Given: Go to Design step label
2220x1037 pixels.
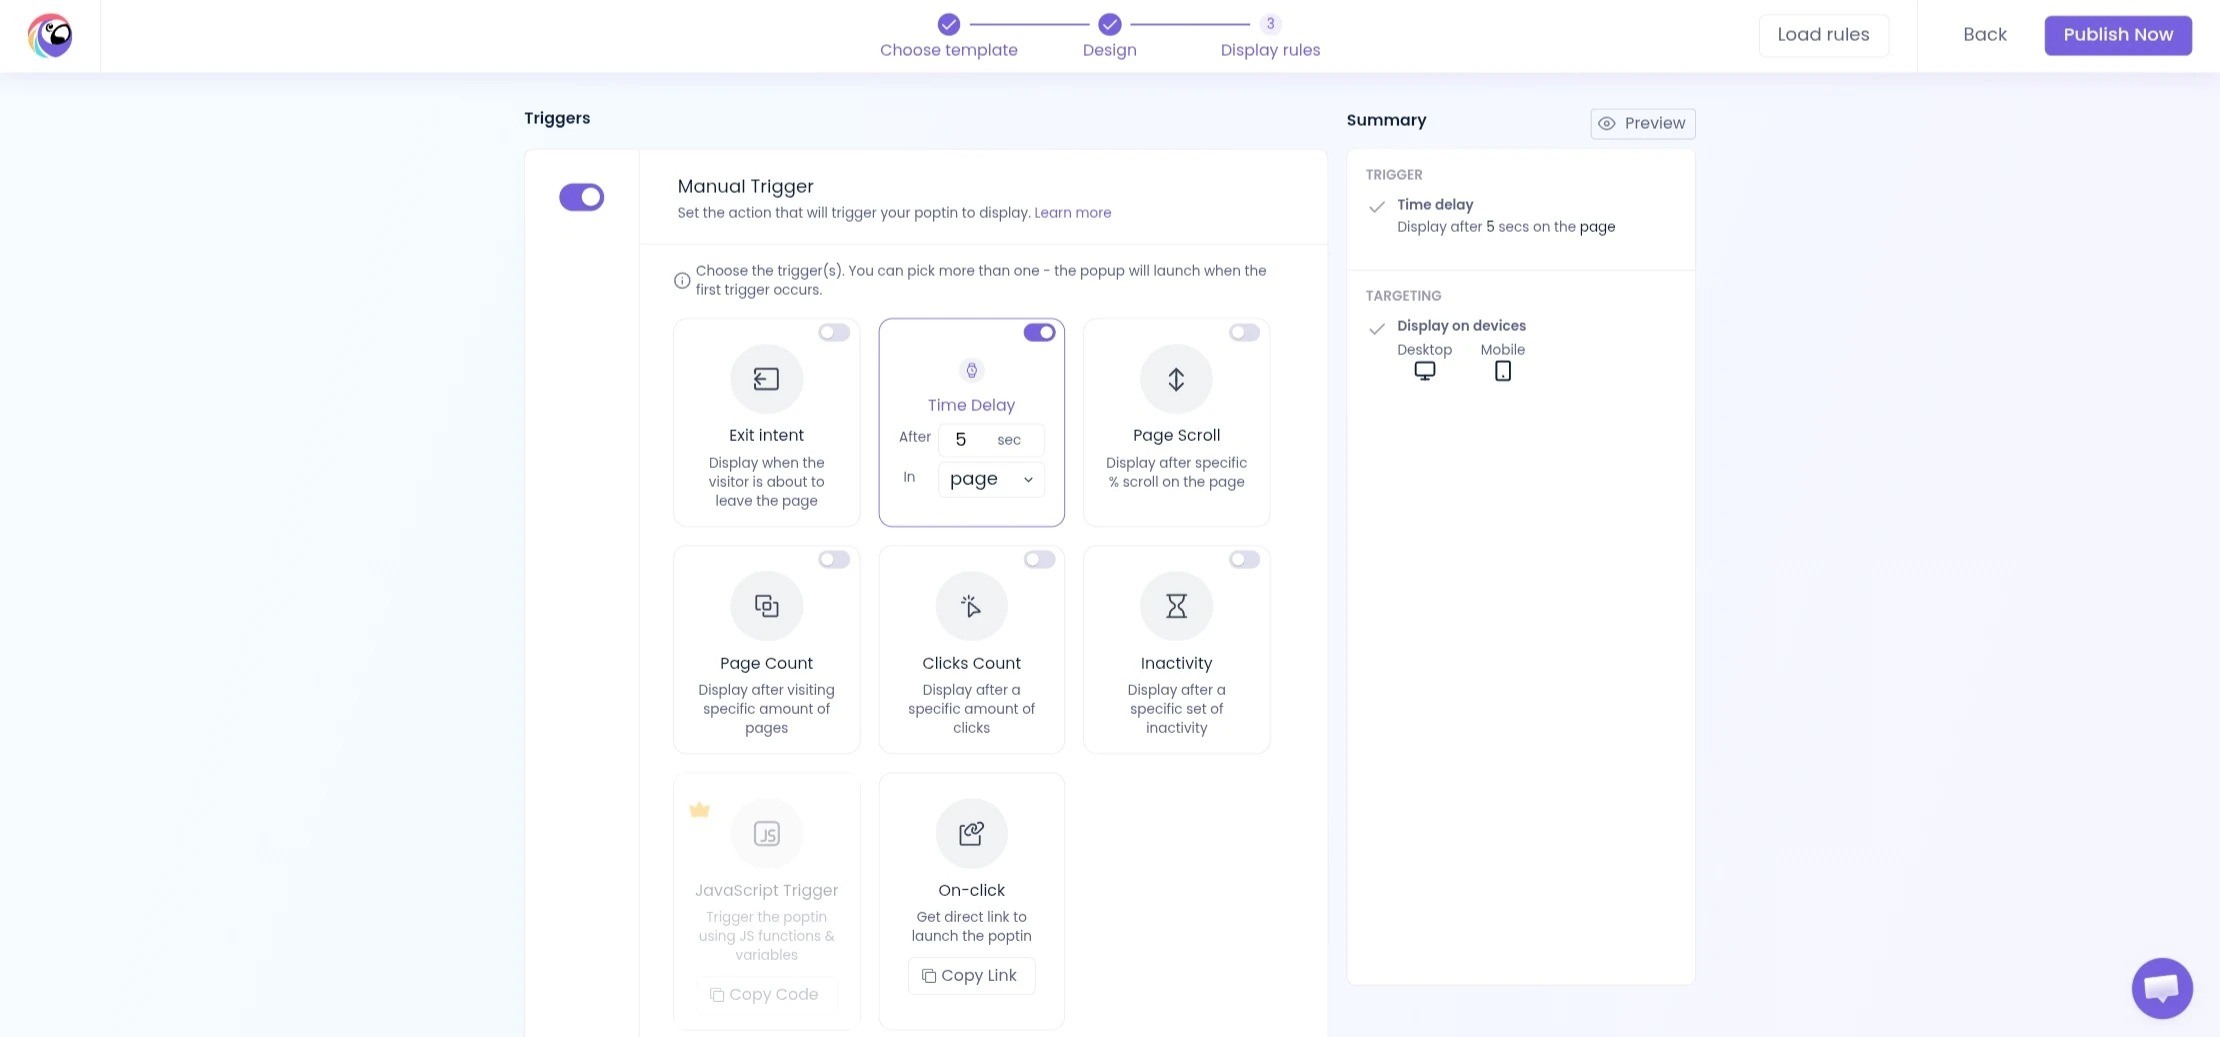Looking at the screenshot, I should [x=1109, y=50].
